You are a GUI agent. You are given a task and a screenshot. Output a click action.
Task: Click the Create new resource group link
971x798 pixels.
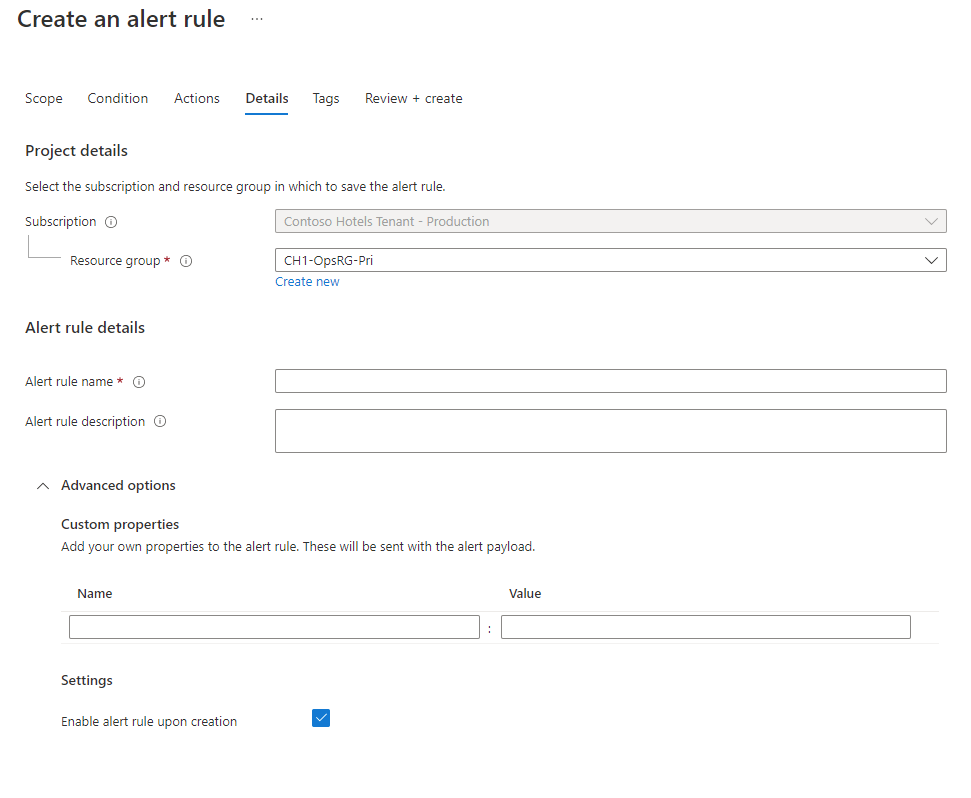click(x=307, y=282)
